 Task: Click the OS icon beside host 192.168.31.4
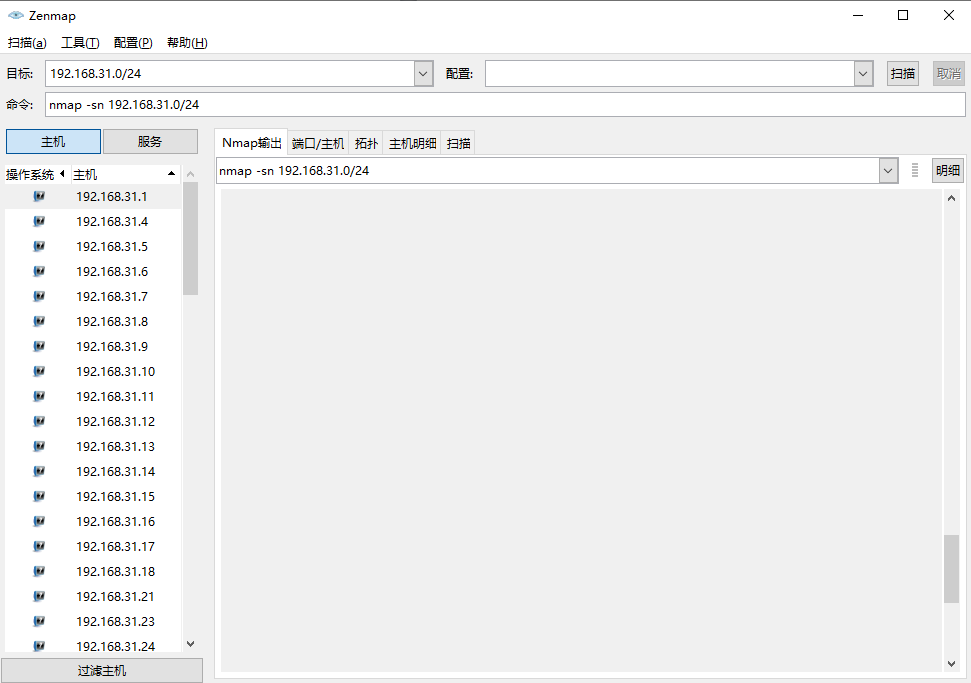click(x=39, y=221)
